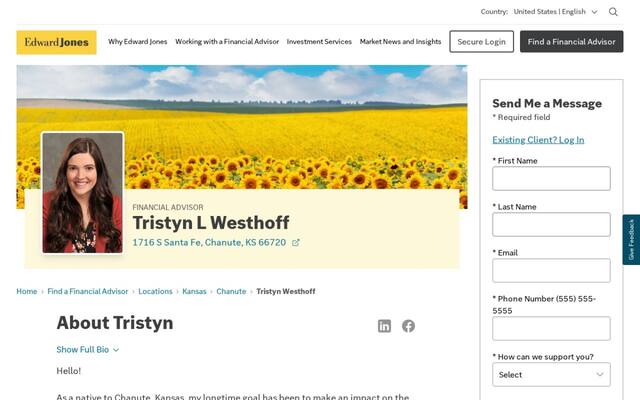This screenshot has height=400, width=640.
Task: Click external link icon beside the address
Action: (x=296, y=242)
